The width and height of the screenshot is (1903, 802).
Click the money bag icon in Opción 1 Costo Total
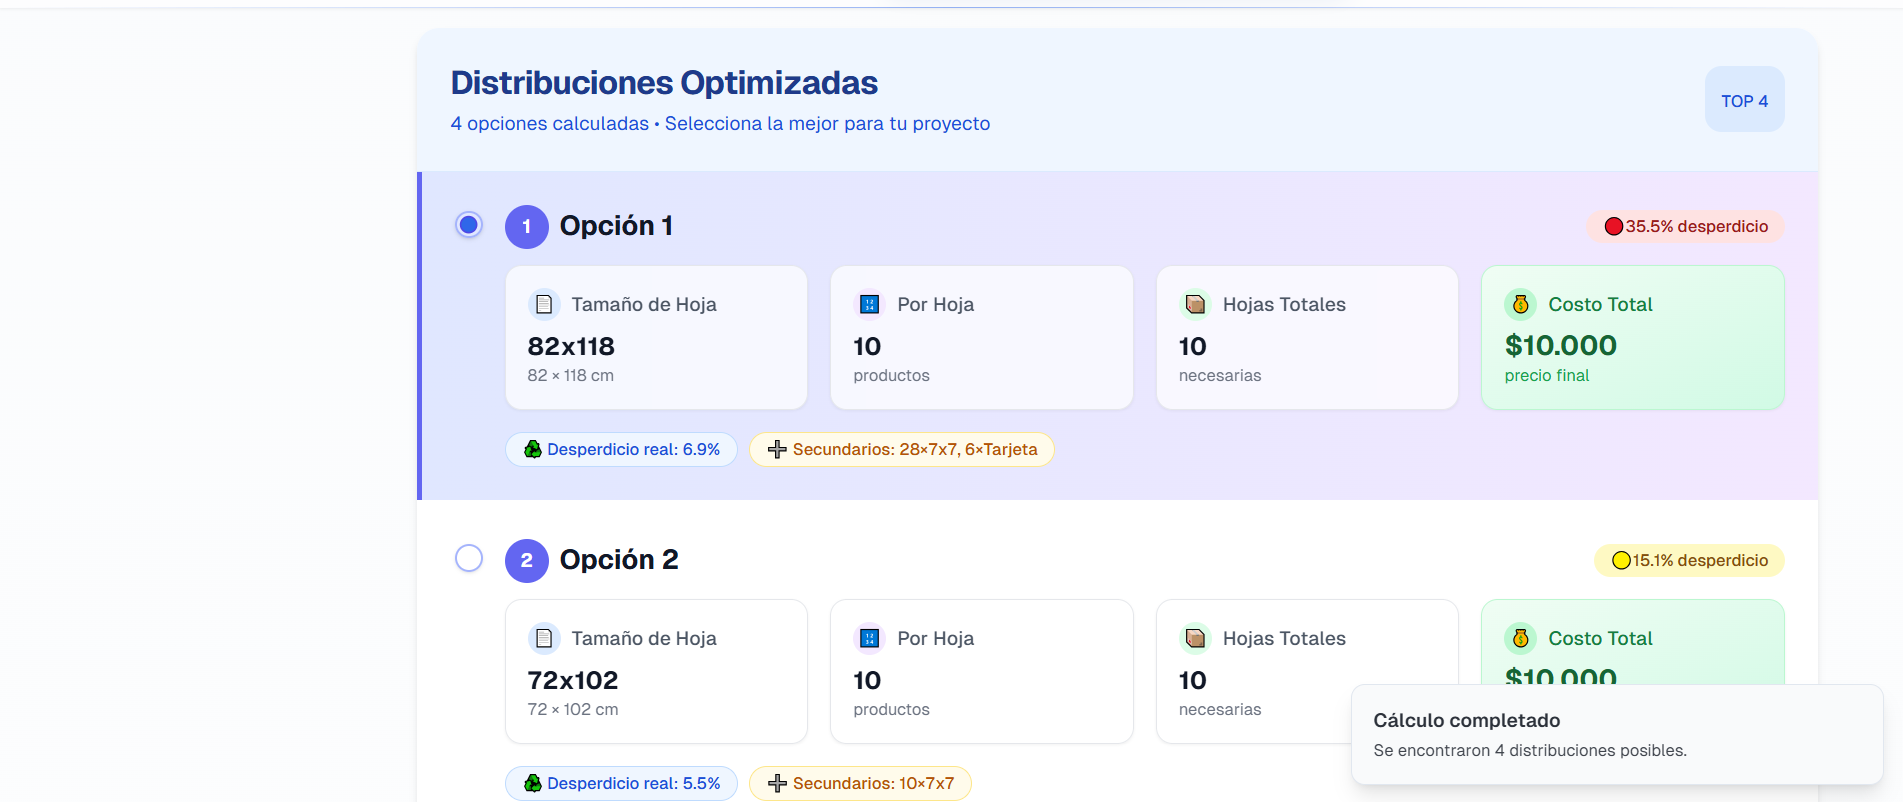click(1520, 304)
